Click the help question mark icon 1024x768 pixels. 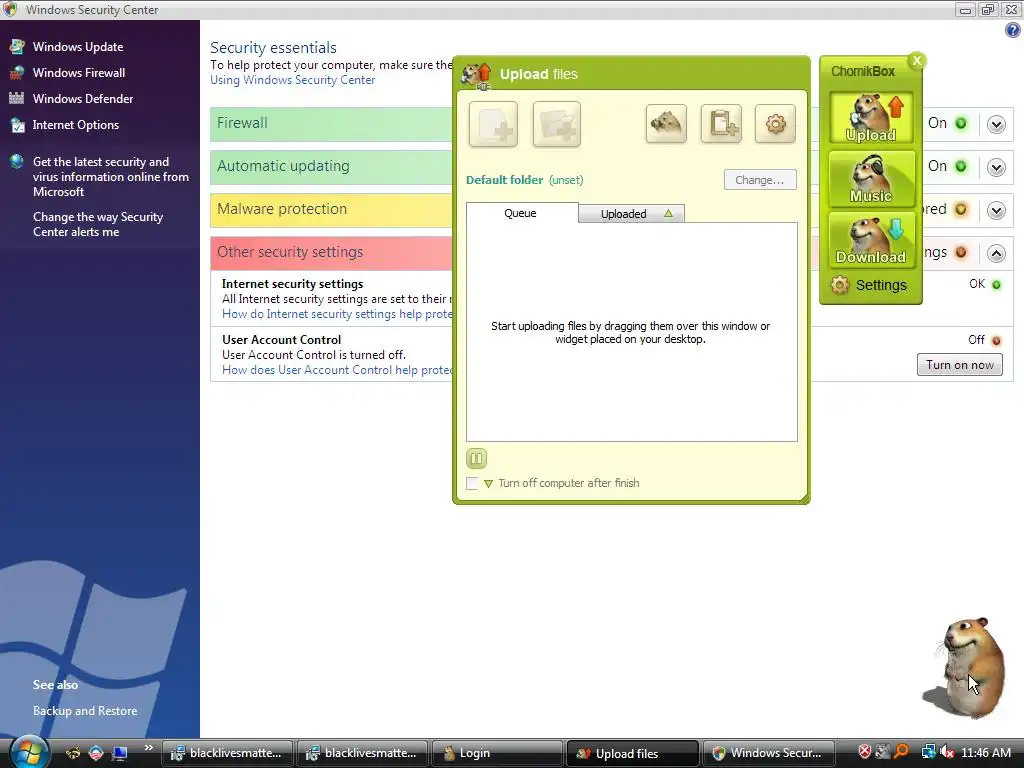(x=1012, y=30)
